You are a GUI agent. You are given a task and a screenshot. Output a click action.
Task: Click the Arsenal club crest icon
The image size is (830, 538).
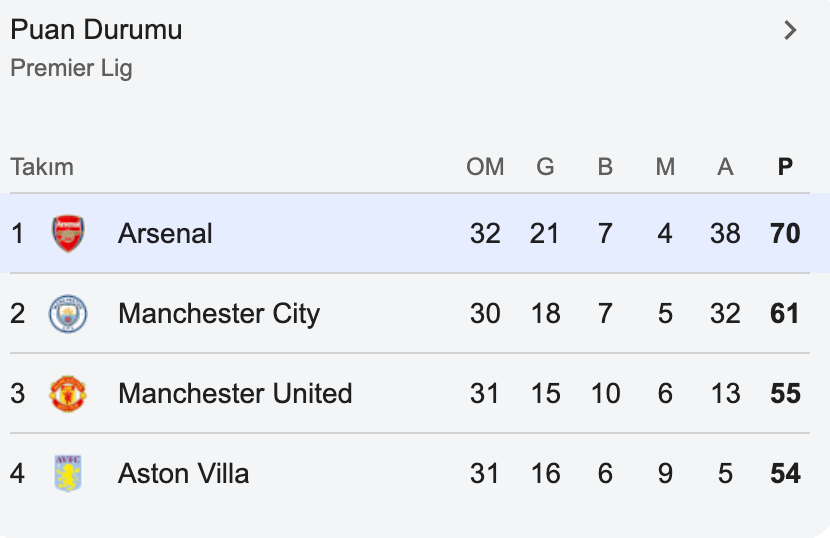(x=68, y=233)
